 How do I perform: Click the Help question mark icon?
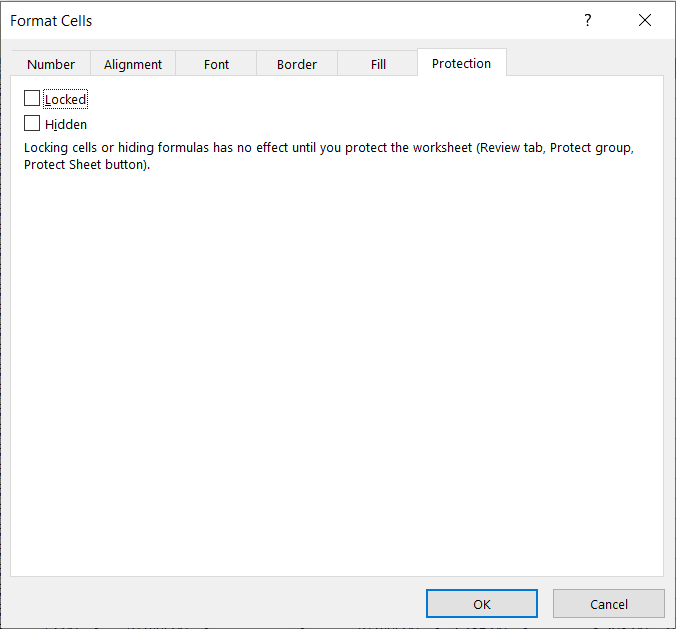coord(588,20)
